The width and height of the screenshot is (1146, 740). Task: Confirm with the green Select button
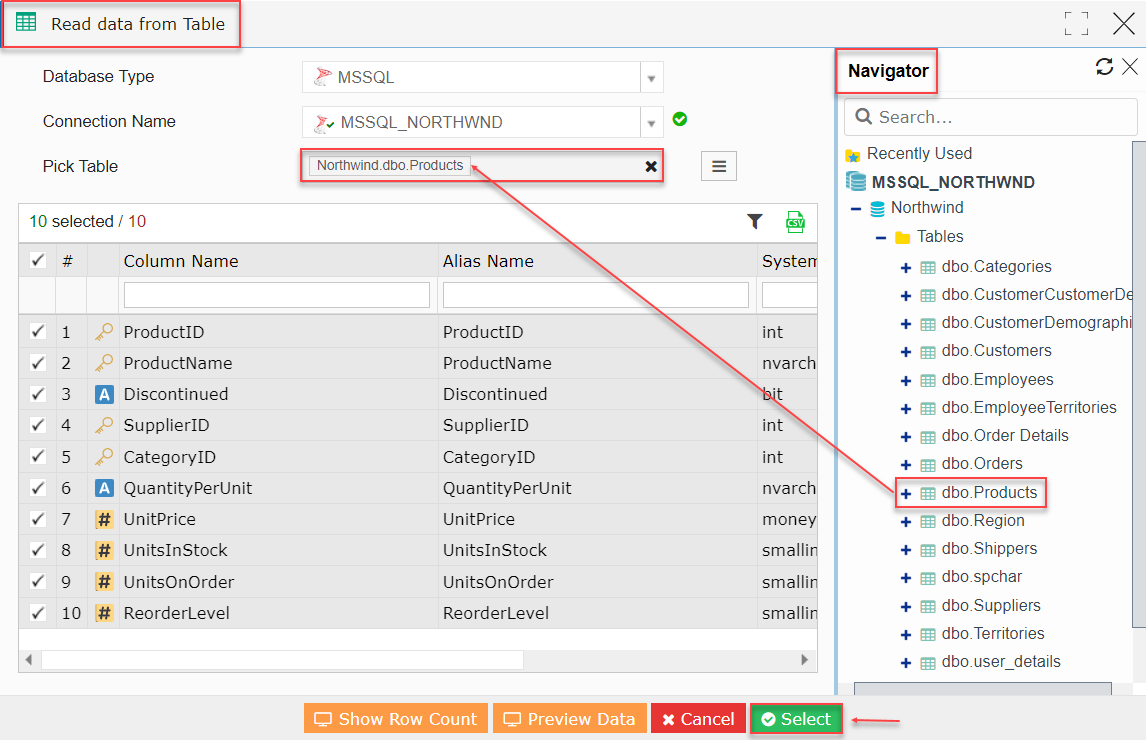click(796, 719)
